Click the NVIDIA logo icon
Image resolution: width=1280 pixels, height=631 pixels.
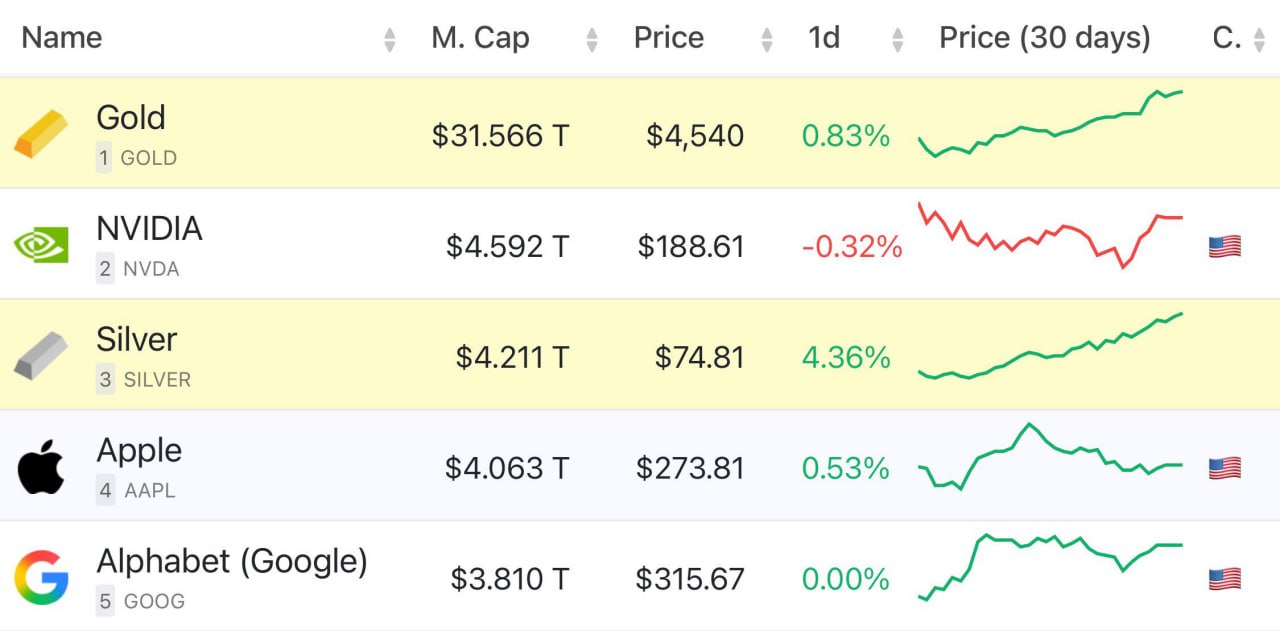click(x=41, y=245)
